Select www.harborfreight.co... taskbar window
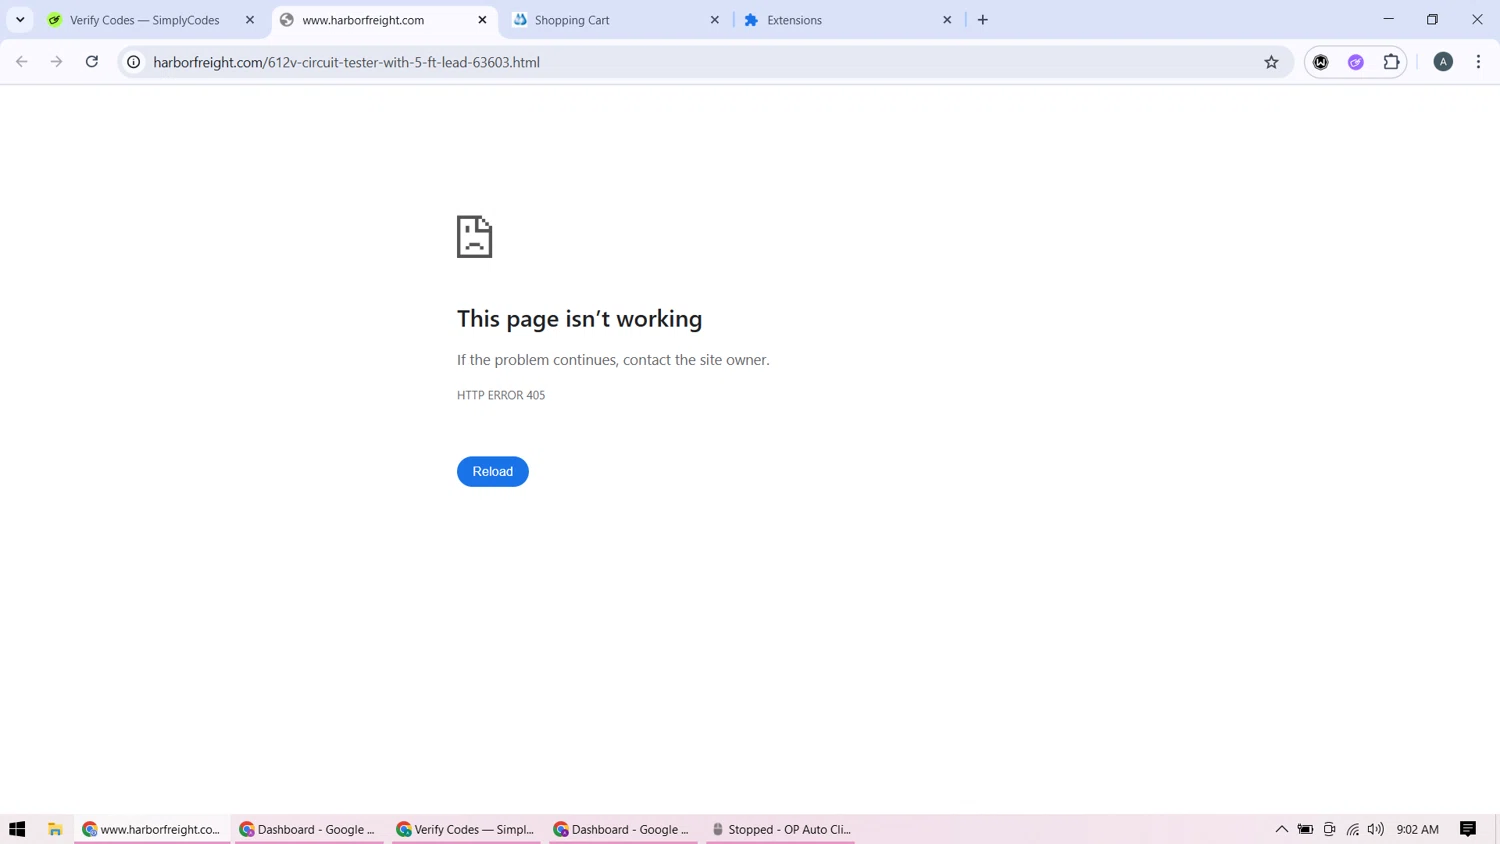The image size is (1500, 844). click(152, 829)
